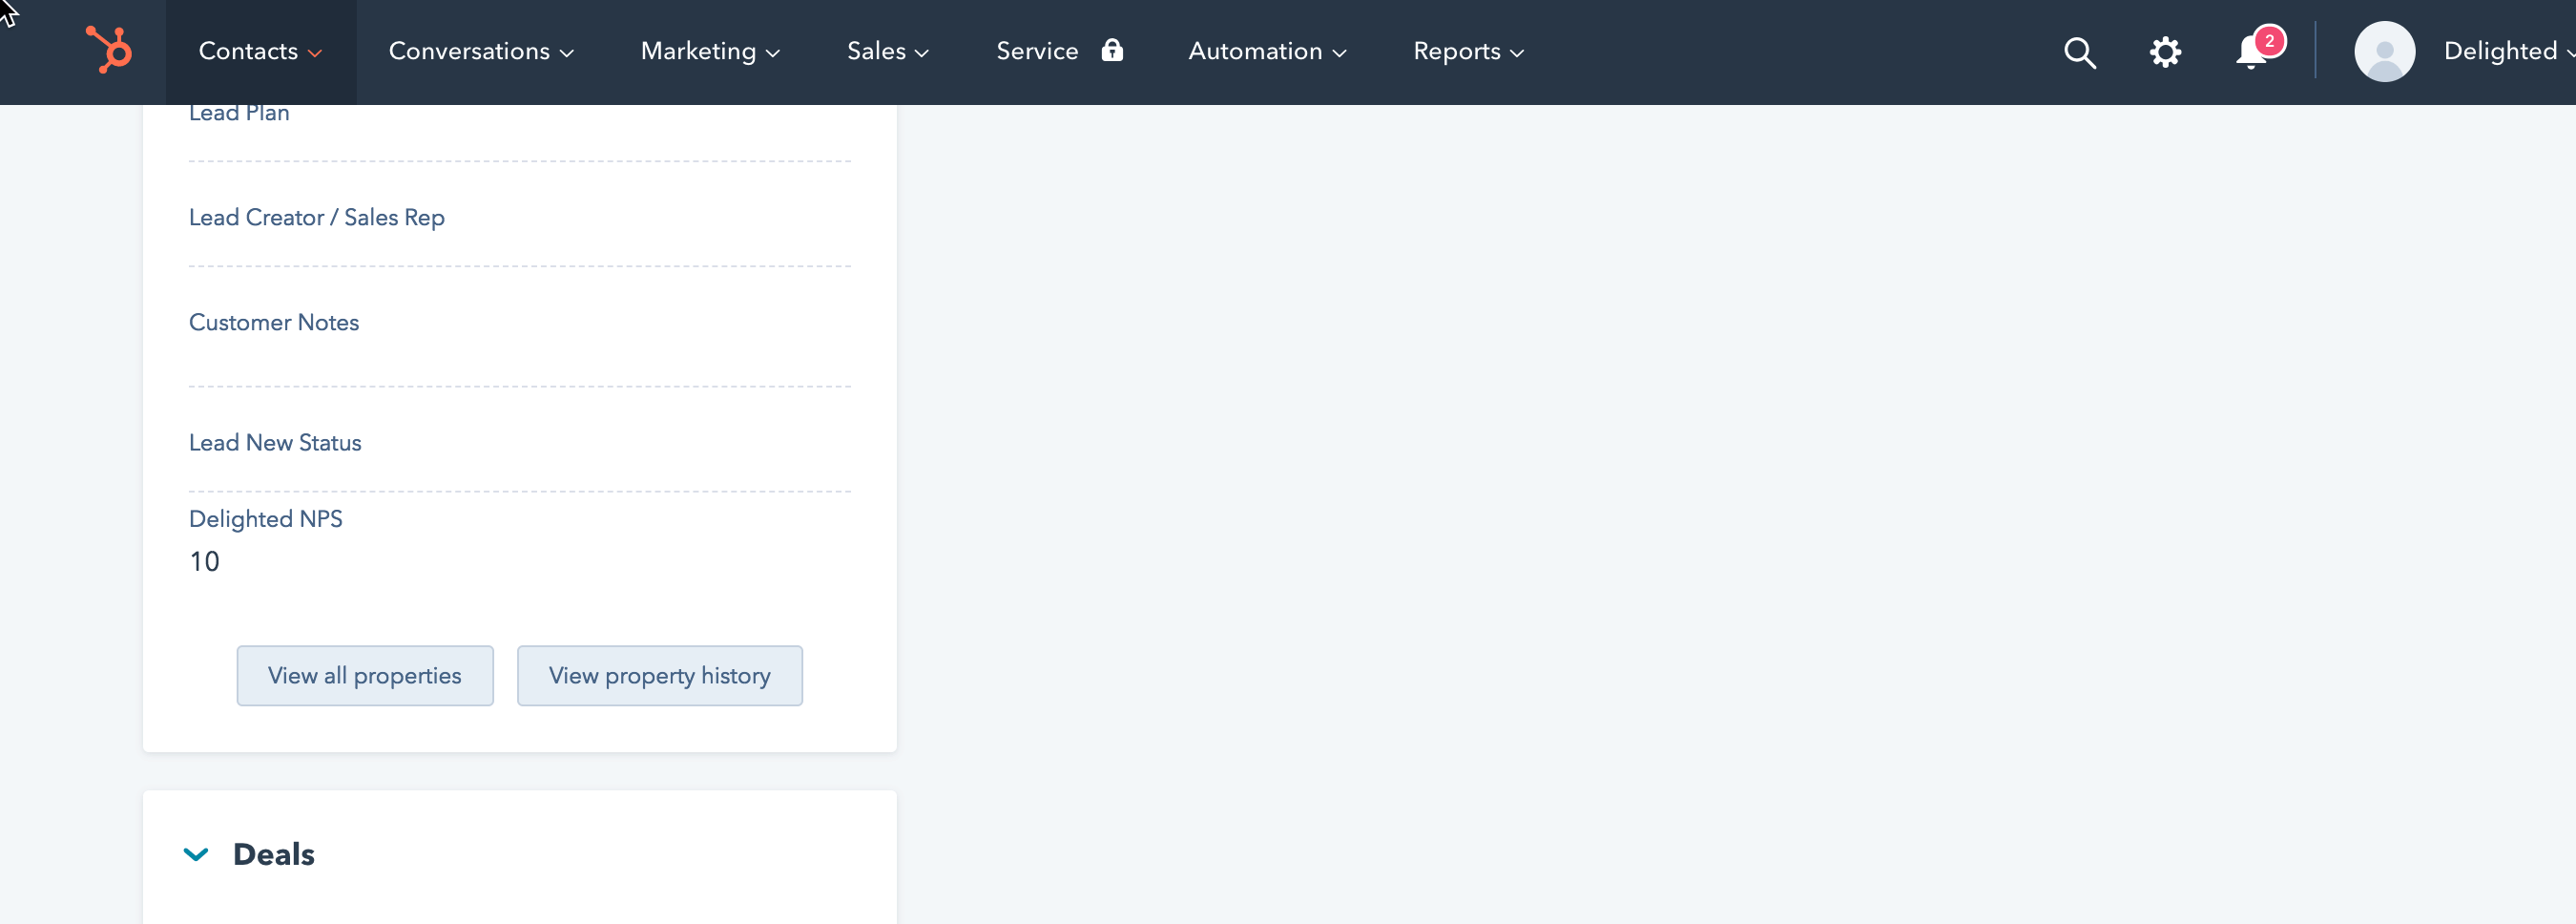
Task: Click the Service lock icon
Action: point(1112,50)
